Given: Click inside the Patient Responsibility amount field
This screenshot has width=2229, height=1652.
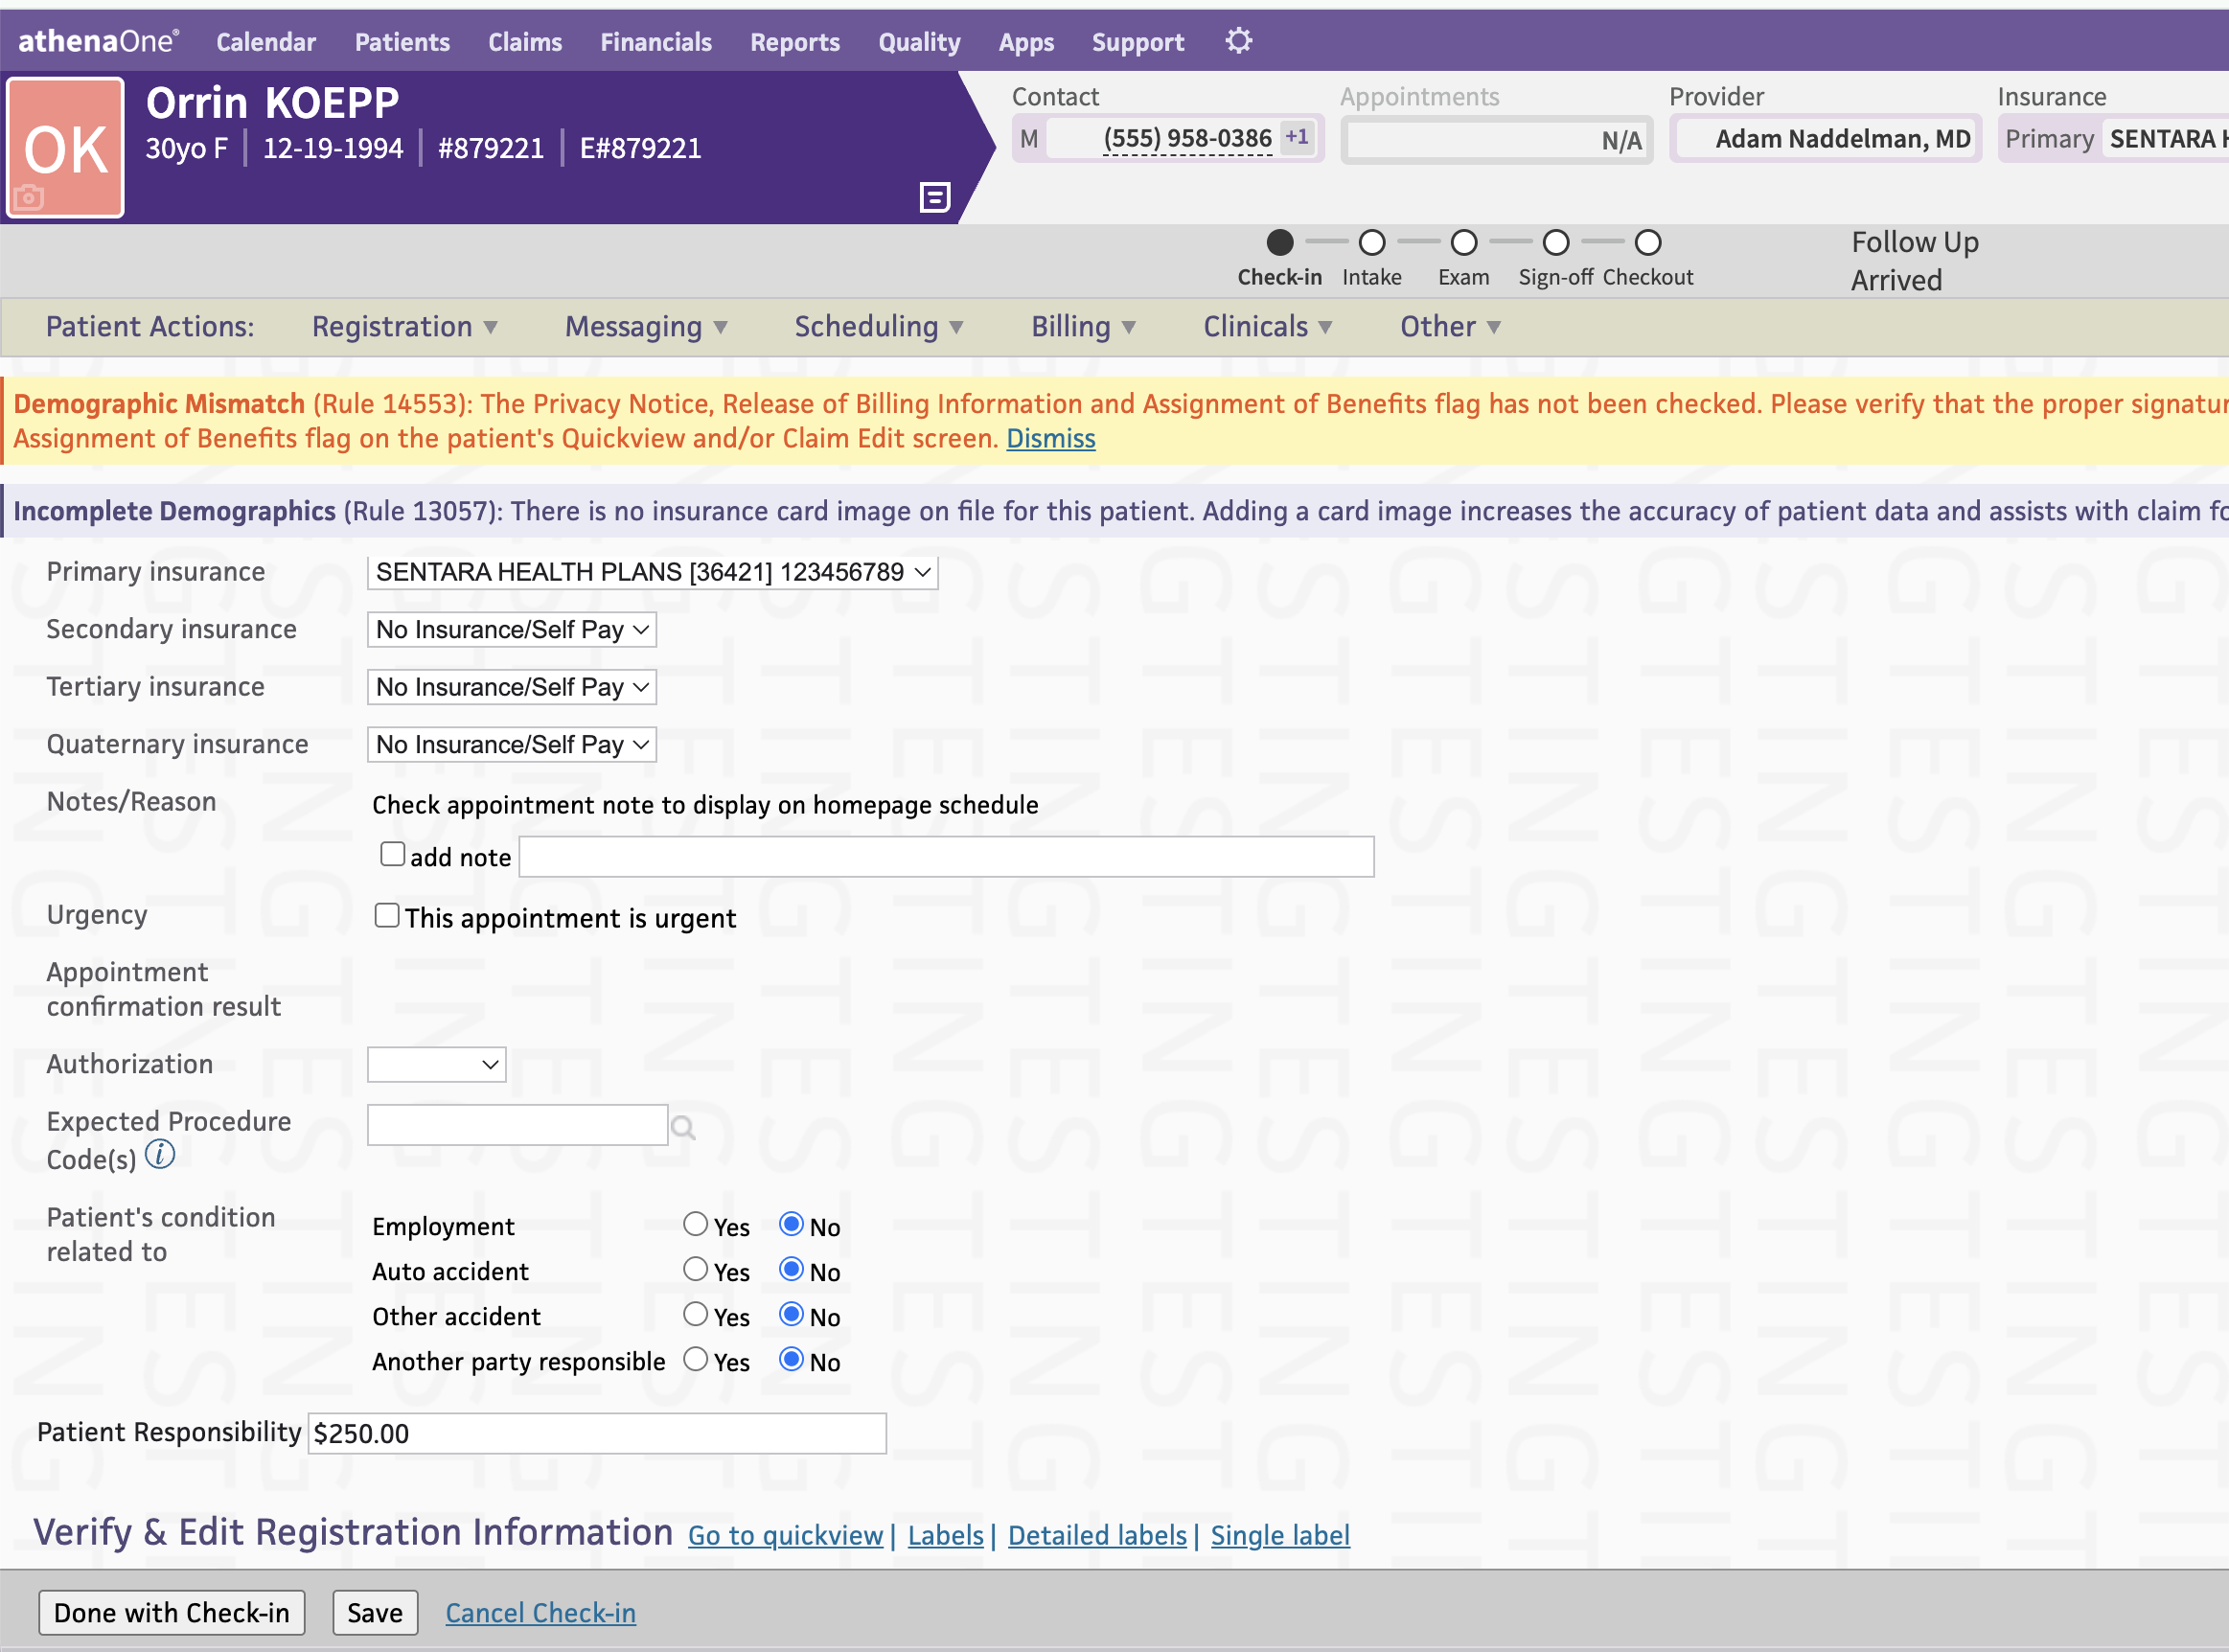Looking at the screenshot, I should pyautogui.click(x=596, y=1432).
